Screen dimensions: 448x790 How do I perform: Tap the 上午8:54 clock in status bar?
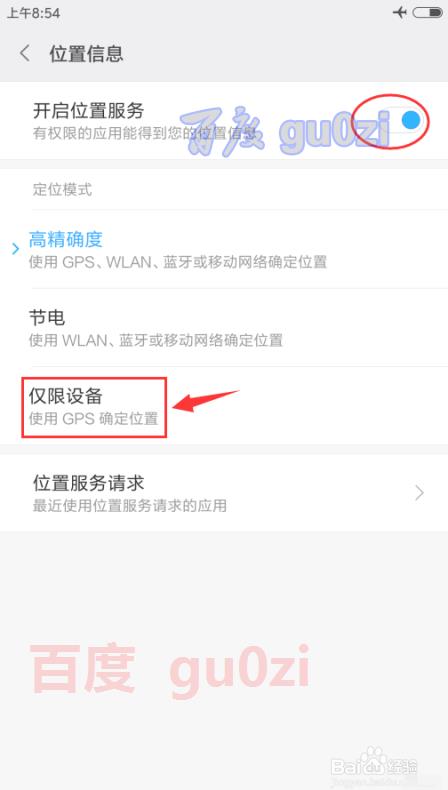pos(33,13)
